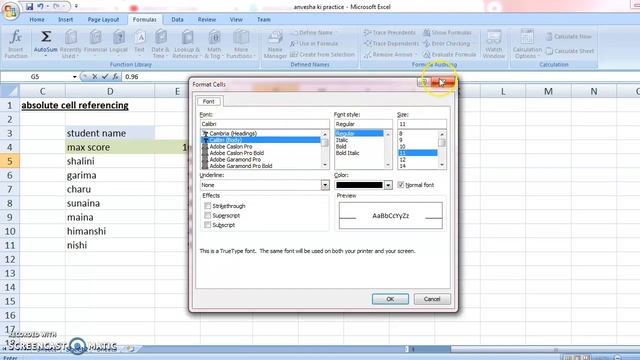Screen dimensions: 640x360
Task: Open Recently Used functions
Action: [71, 44]
